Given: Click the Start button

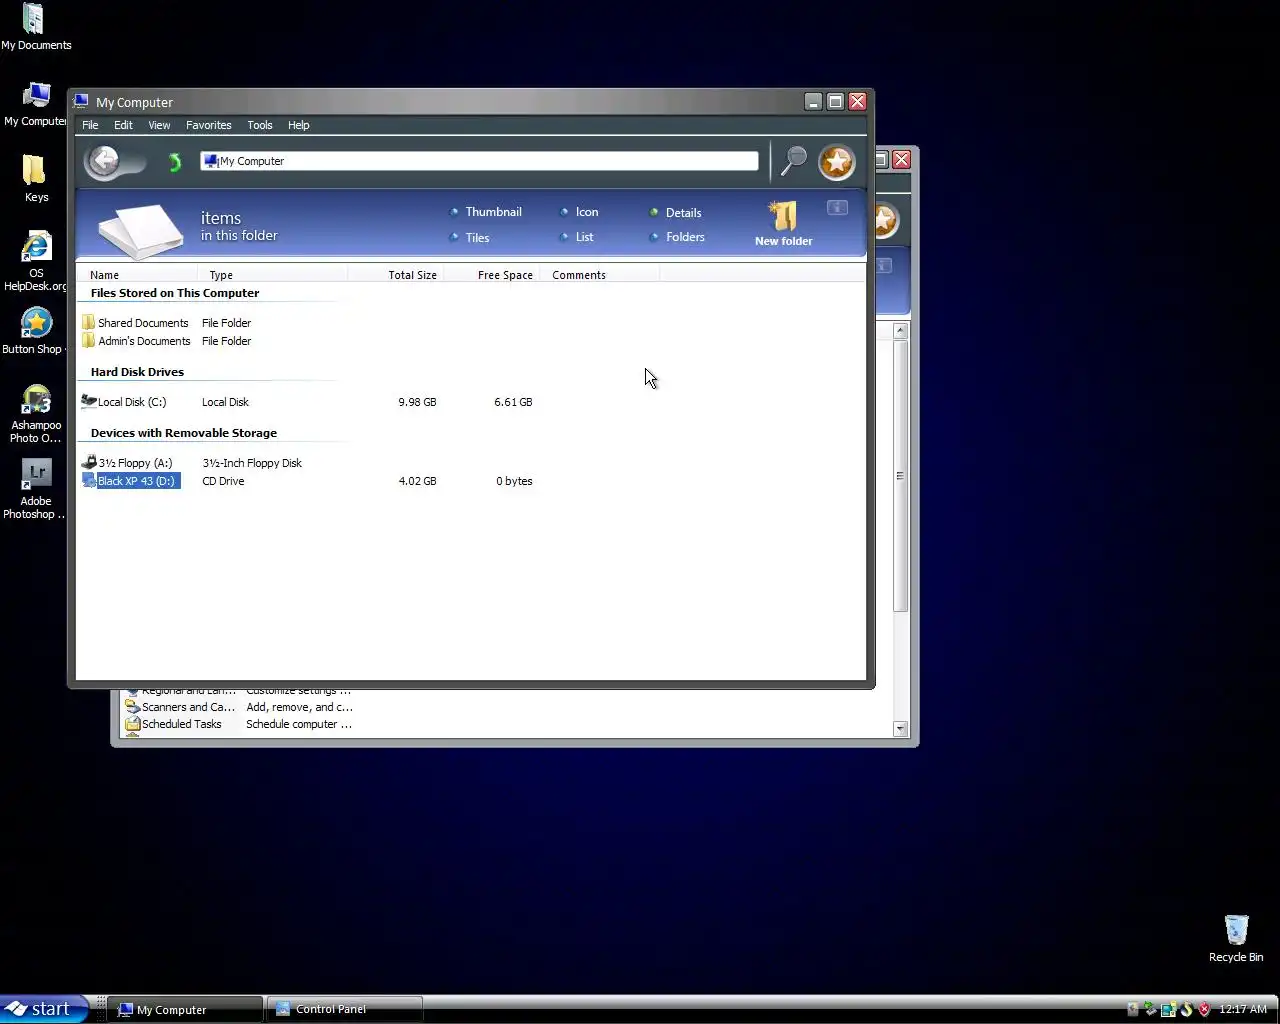Looking at the screenshot, I should pyautogui.click(x=44, y=1009).
